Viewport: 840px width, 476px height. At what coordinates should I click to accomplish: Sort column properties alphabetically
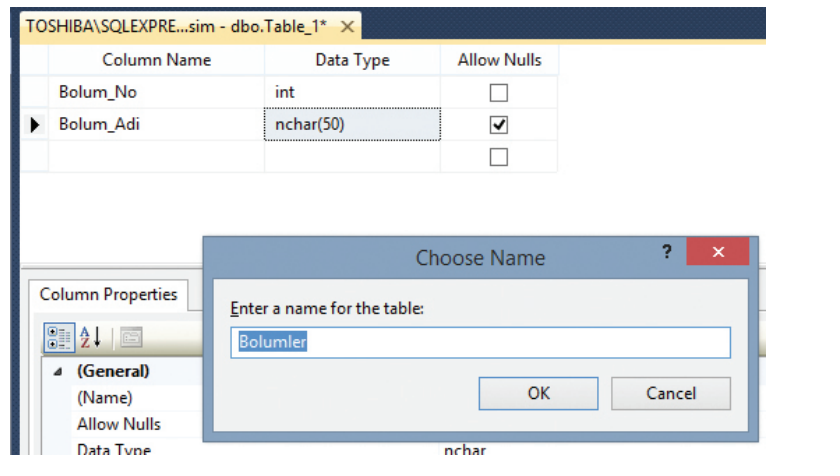[x=90, y=338]
